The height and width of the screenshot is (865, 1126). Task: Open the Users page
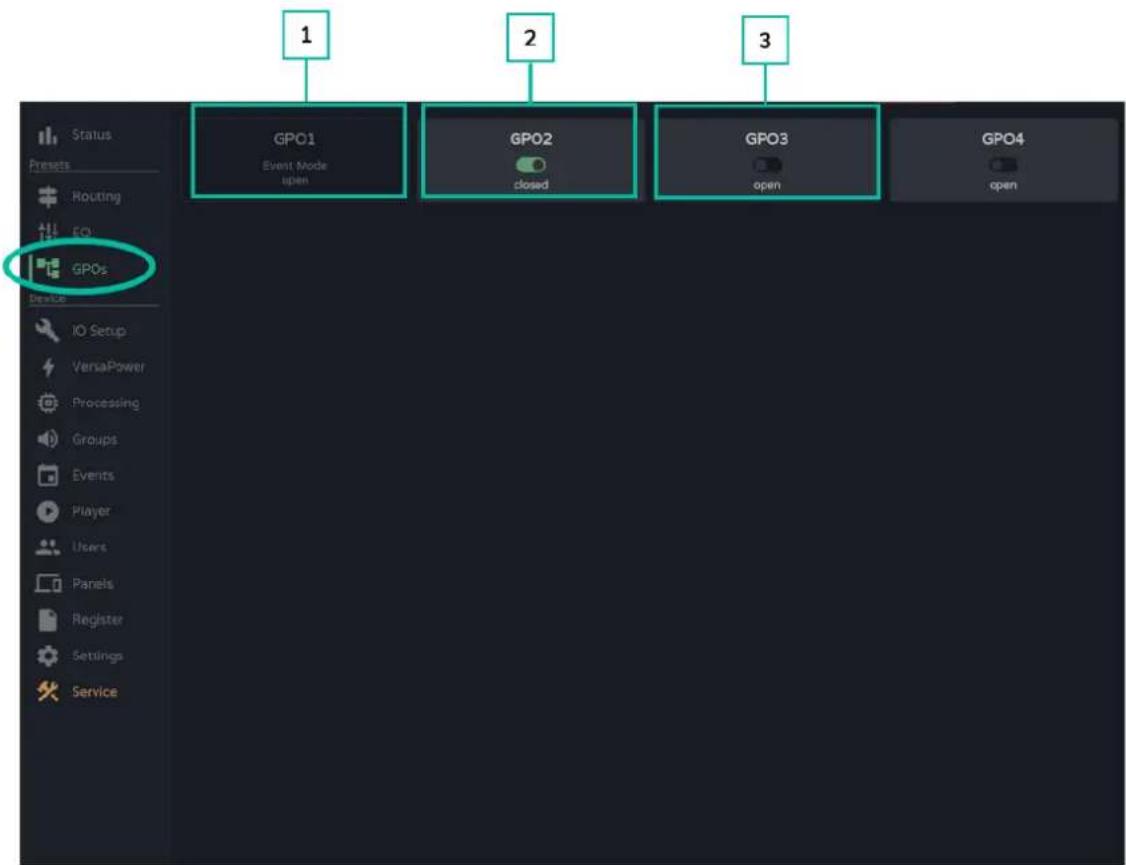point(89,547)
